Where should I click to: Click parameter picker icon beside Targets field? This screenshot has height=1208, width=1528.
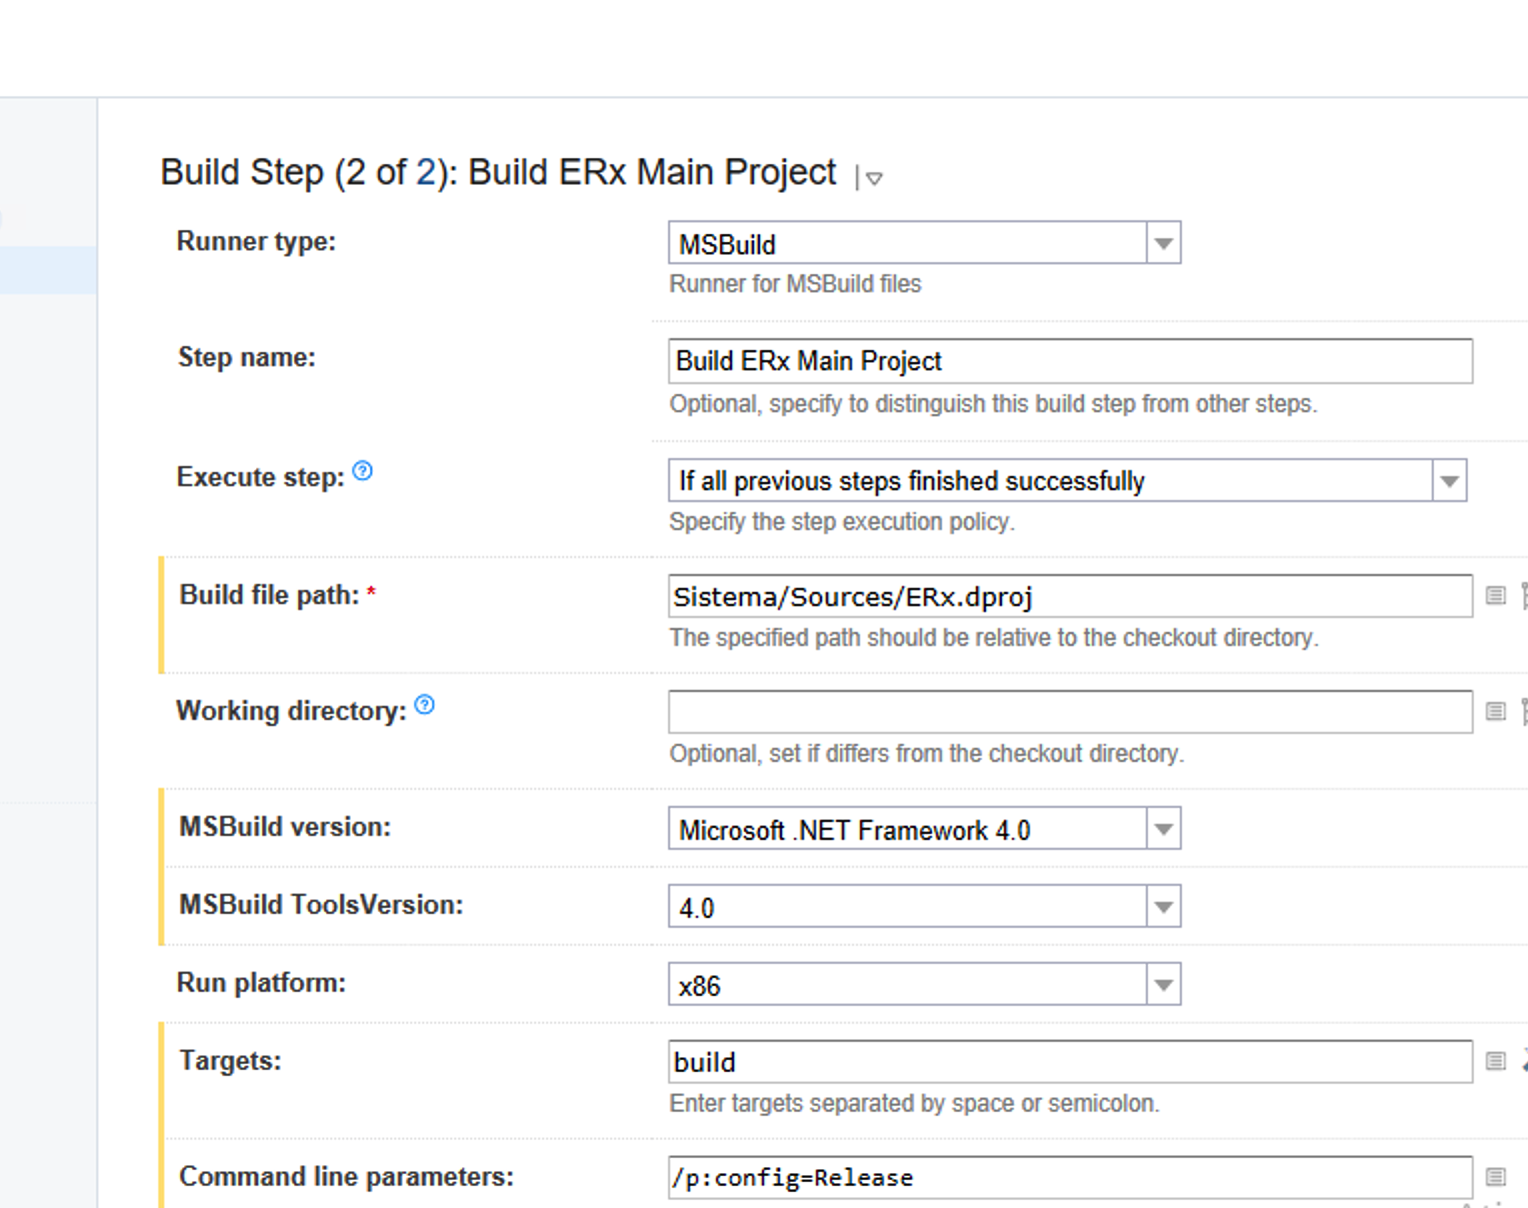point(1495,1061)
